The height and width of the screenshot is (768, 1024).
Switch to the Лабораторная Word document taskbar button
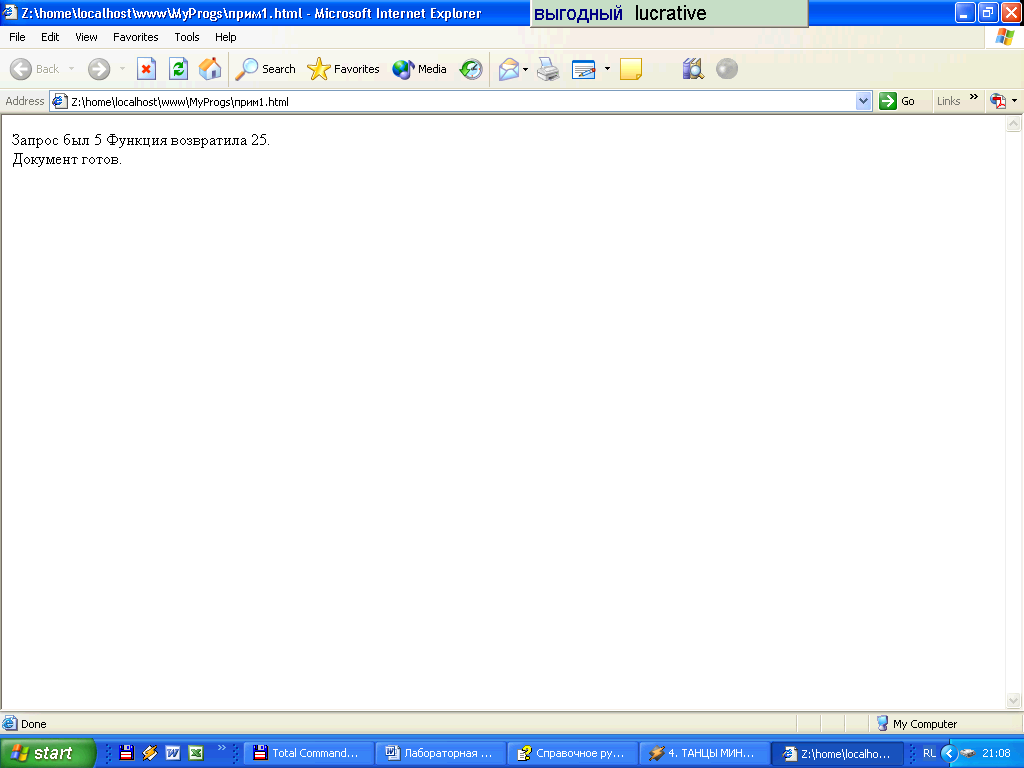coord(441,754)
